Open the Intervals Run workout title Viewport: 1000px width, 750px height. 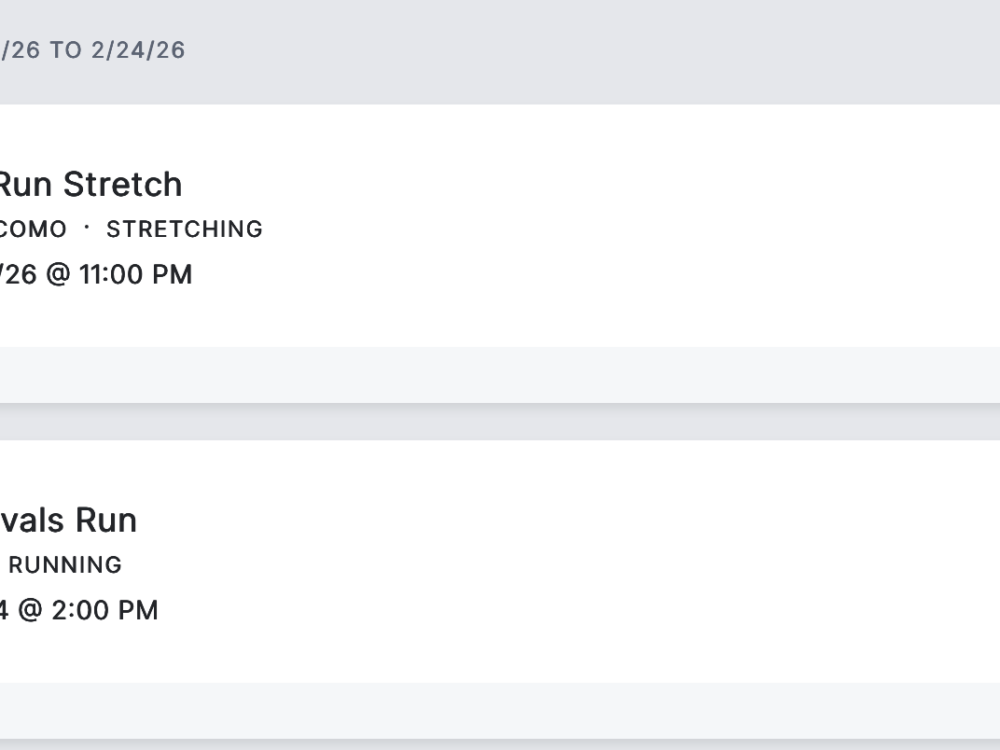tap(68, 520)
